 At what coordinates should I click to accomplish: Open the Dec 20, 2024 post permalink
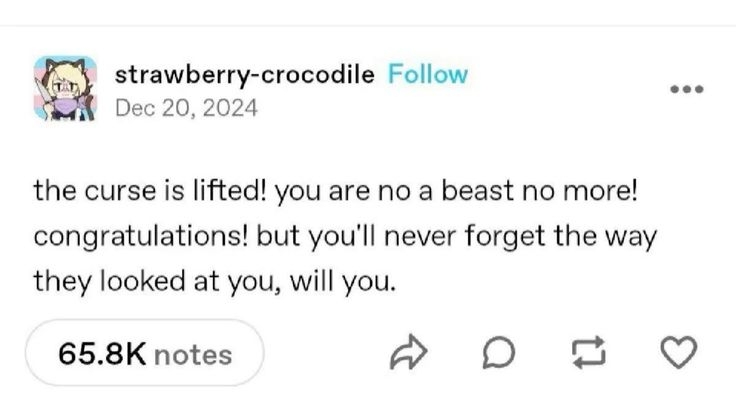pyautogui.click(x=186, y=108)
